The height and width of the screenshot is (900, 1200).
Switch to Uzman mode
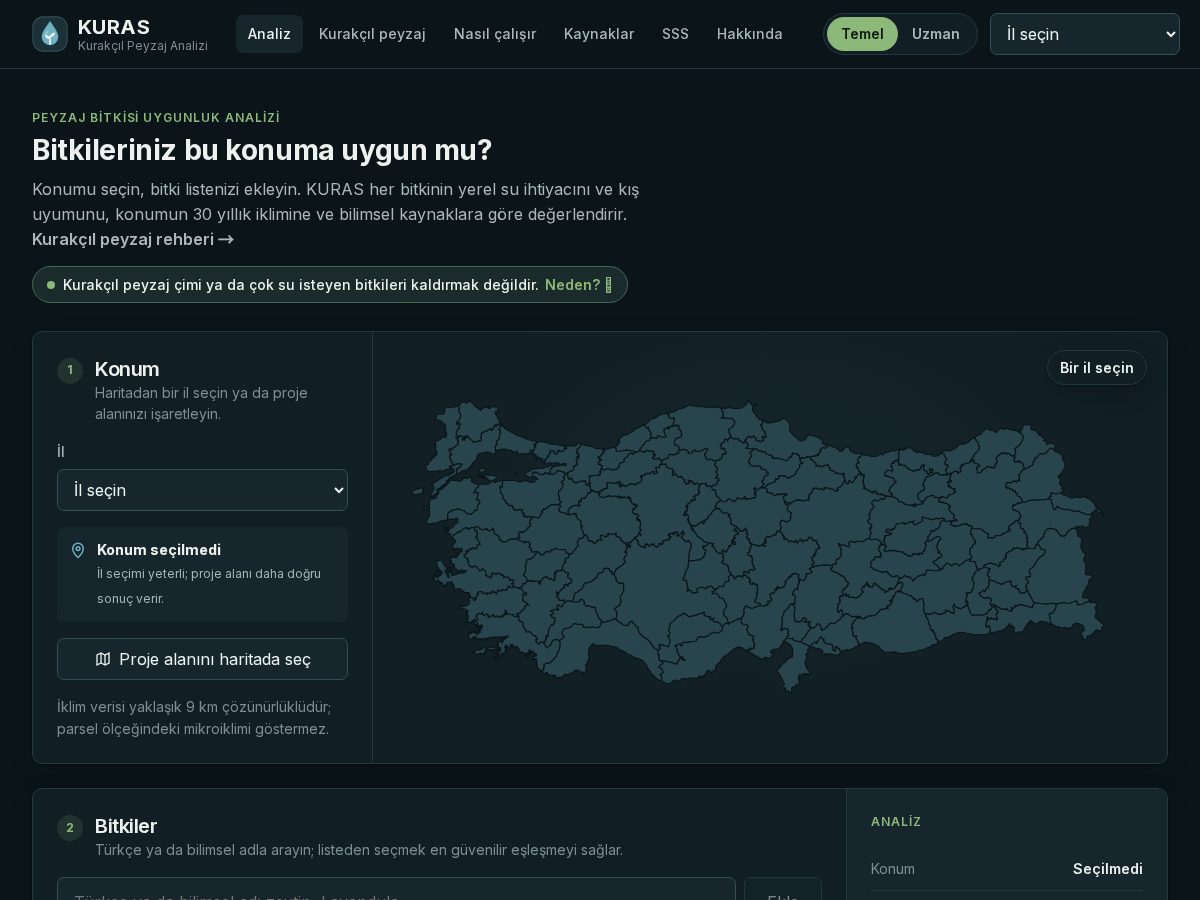(936, 34)
